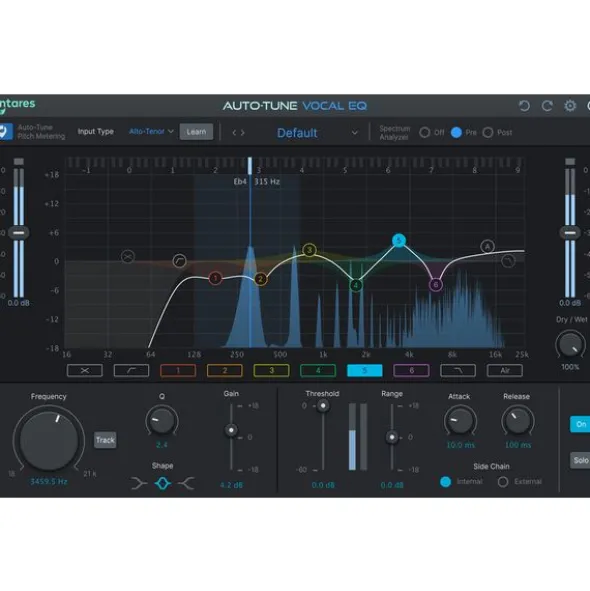Click the 100 ms release value
590x591 pixels.
[518, 445]
